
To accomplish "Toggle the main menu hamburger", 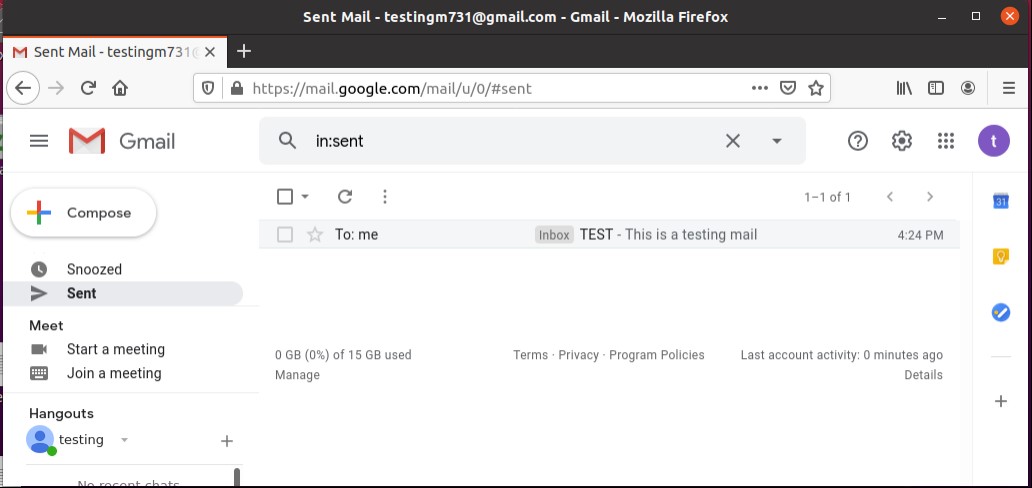I will click(39, 141).
